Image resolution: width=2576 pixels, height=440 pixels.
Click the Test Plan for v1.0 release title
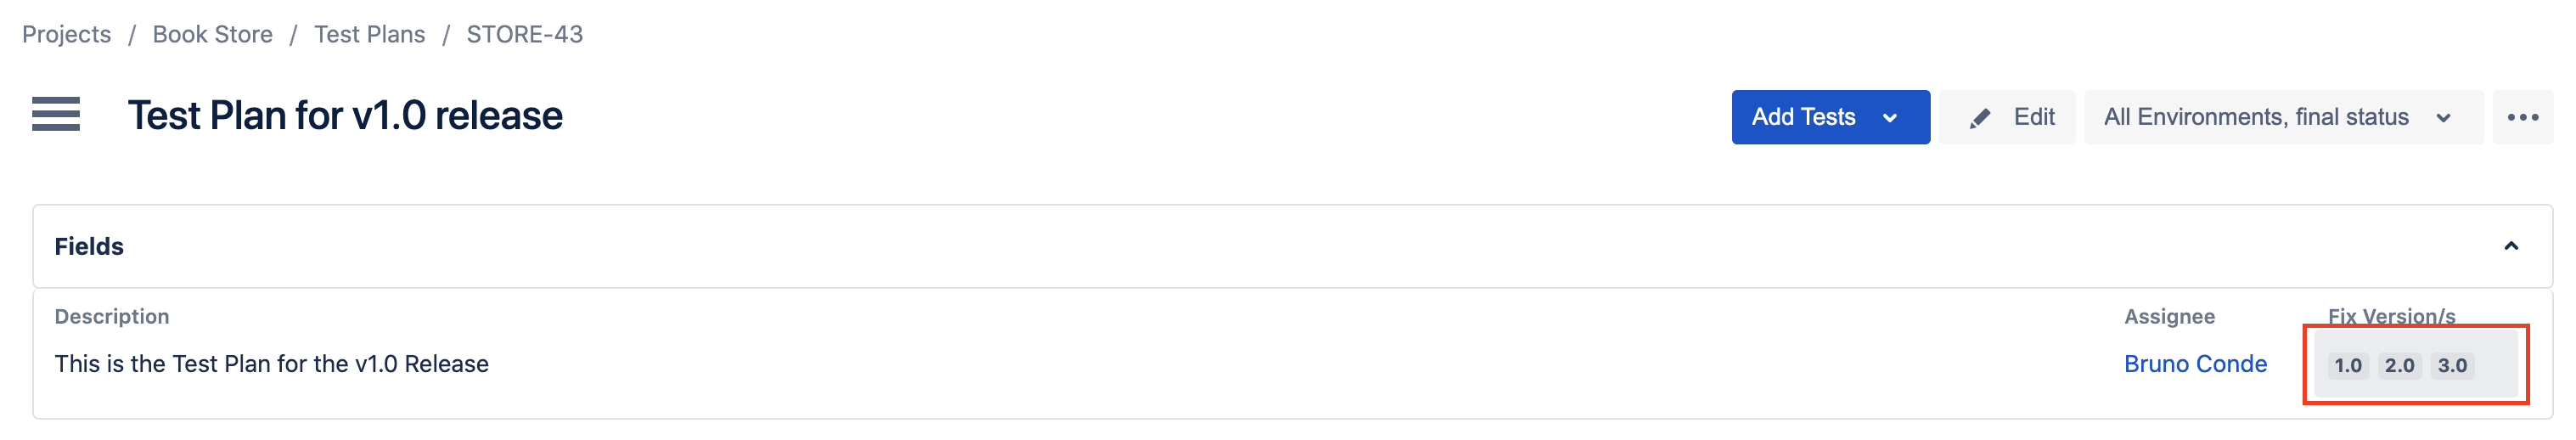[345, 116]
